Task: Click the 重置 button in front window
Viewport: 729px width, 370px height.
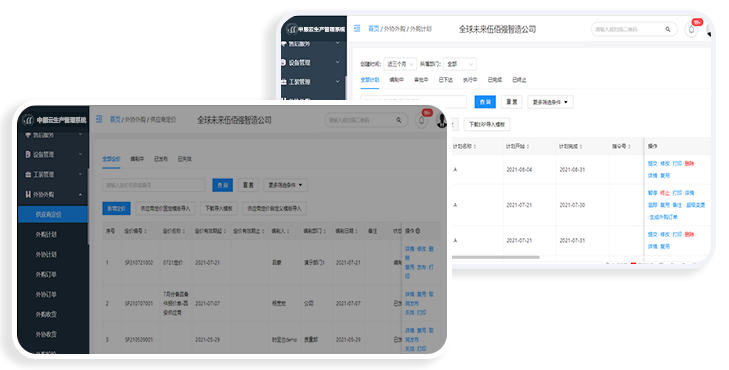Action: tap(248, 185)
